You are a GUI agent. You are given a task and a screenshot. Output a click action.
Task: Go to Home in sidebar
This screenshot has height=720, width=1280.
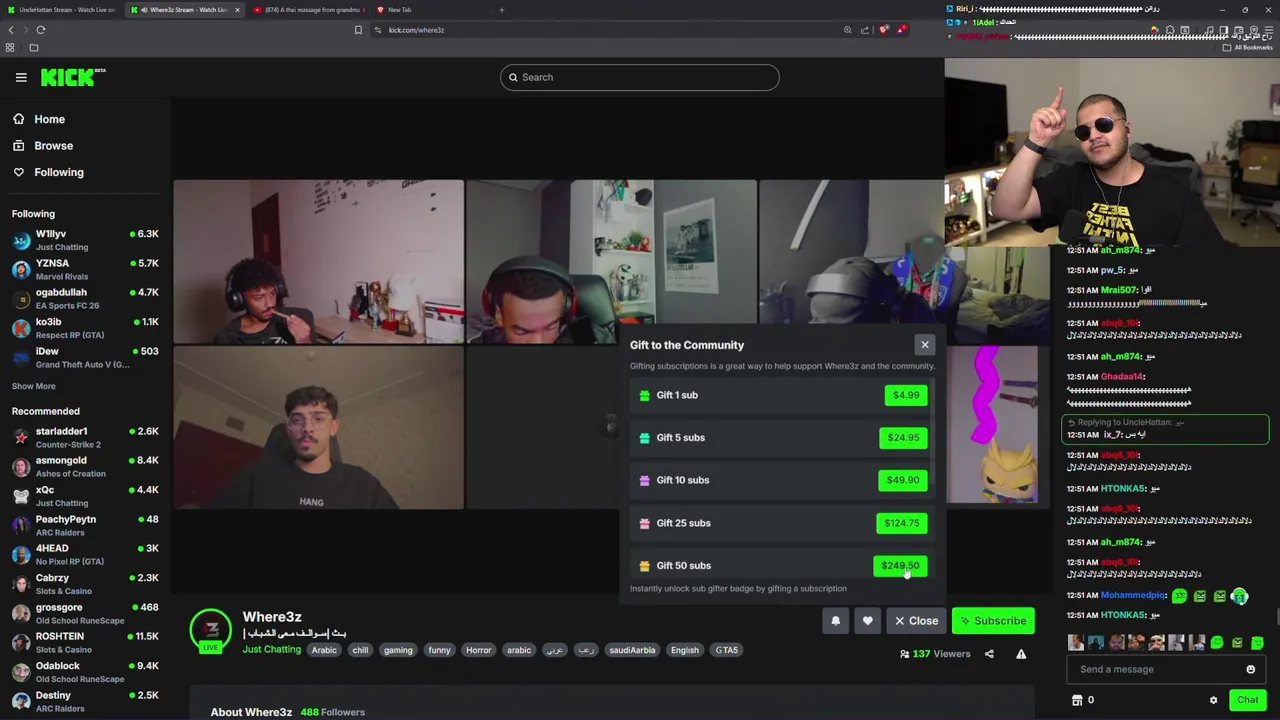tap(39, 119)
